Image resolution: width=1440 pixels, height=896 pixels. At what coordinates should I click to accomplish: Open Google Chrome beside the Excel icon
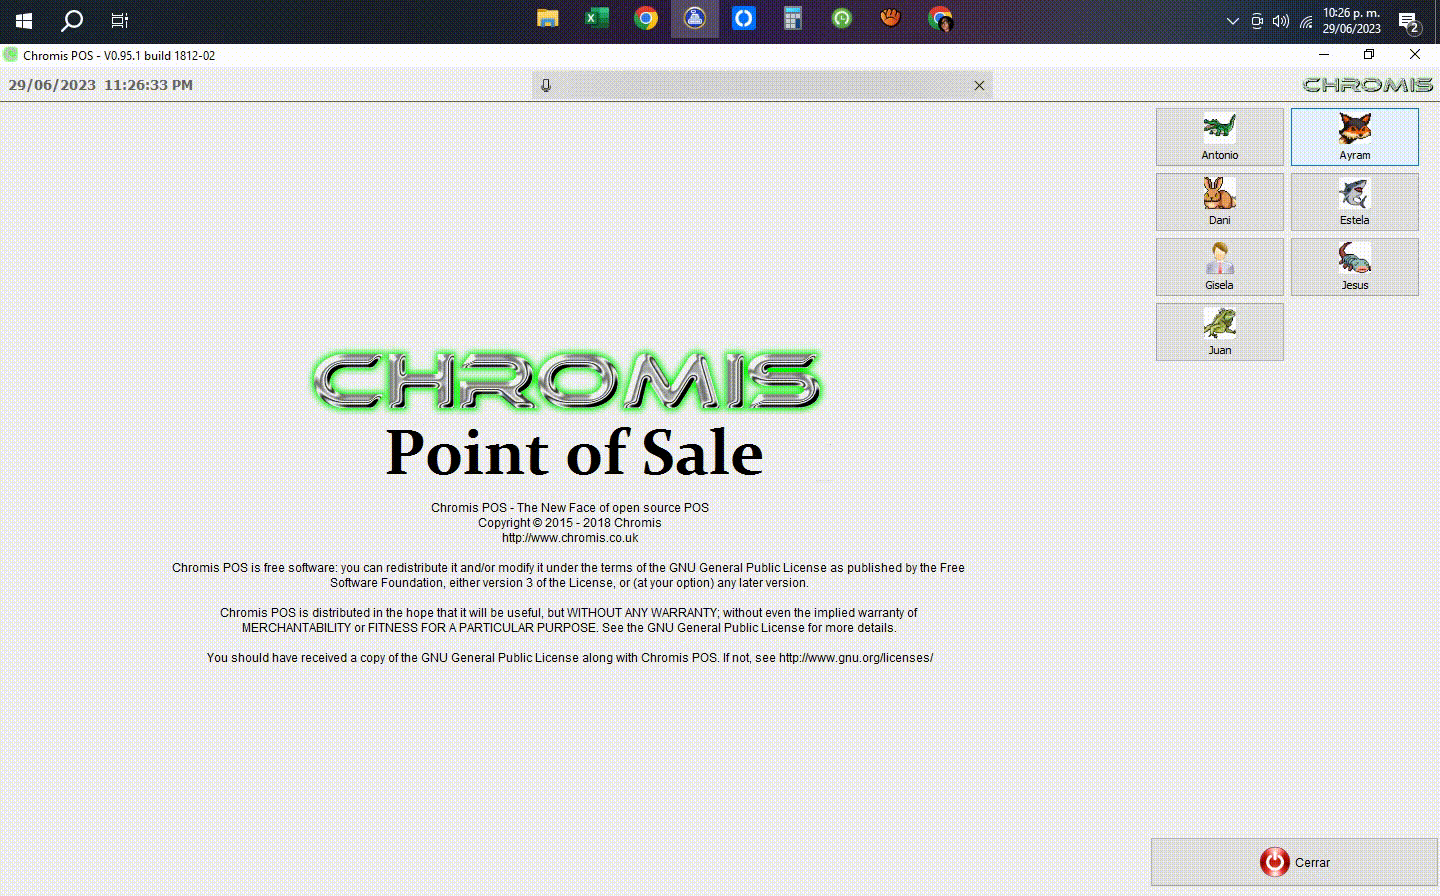(x=645, y=19)
